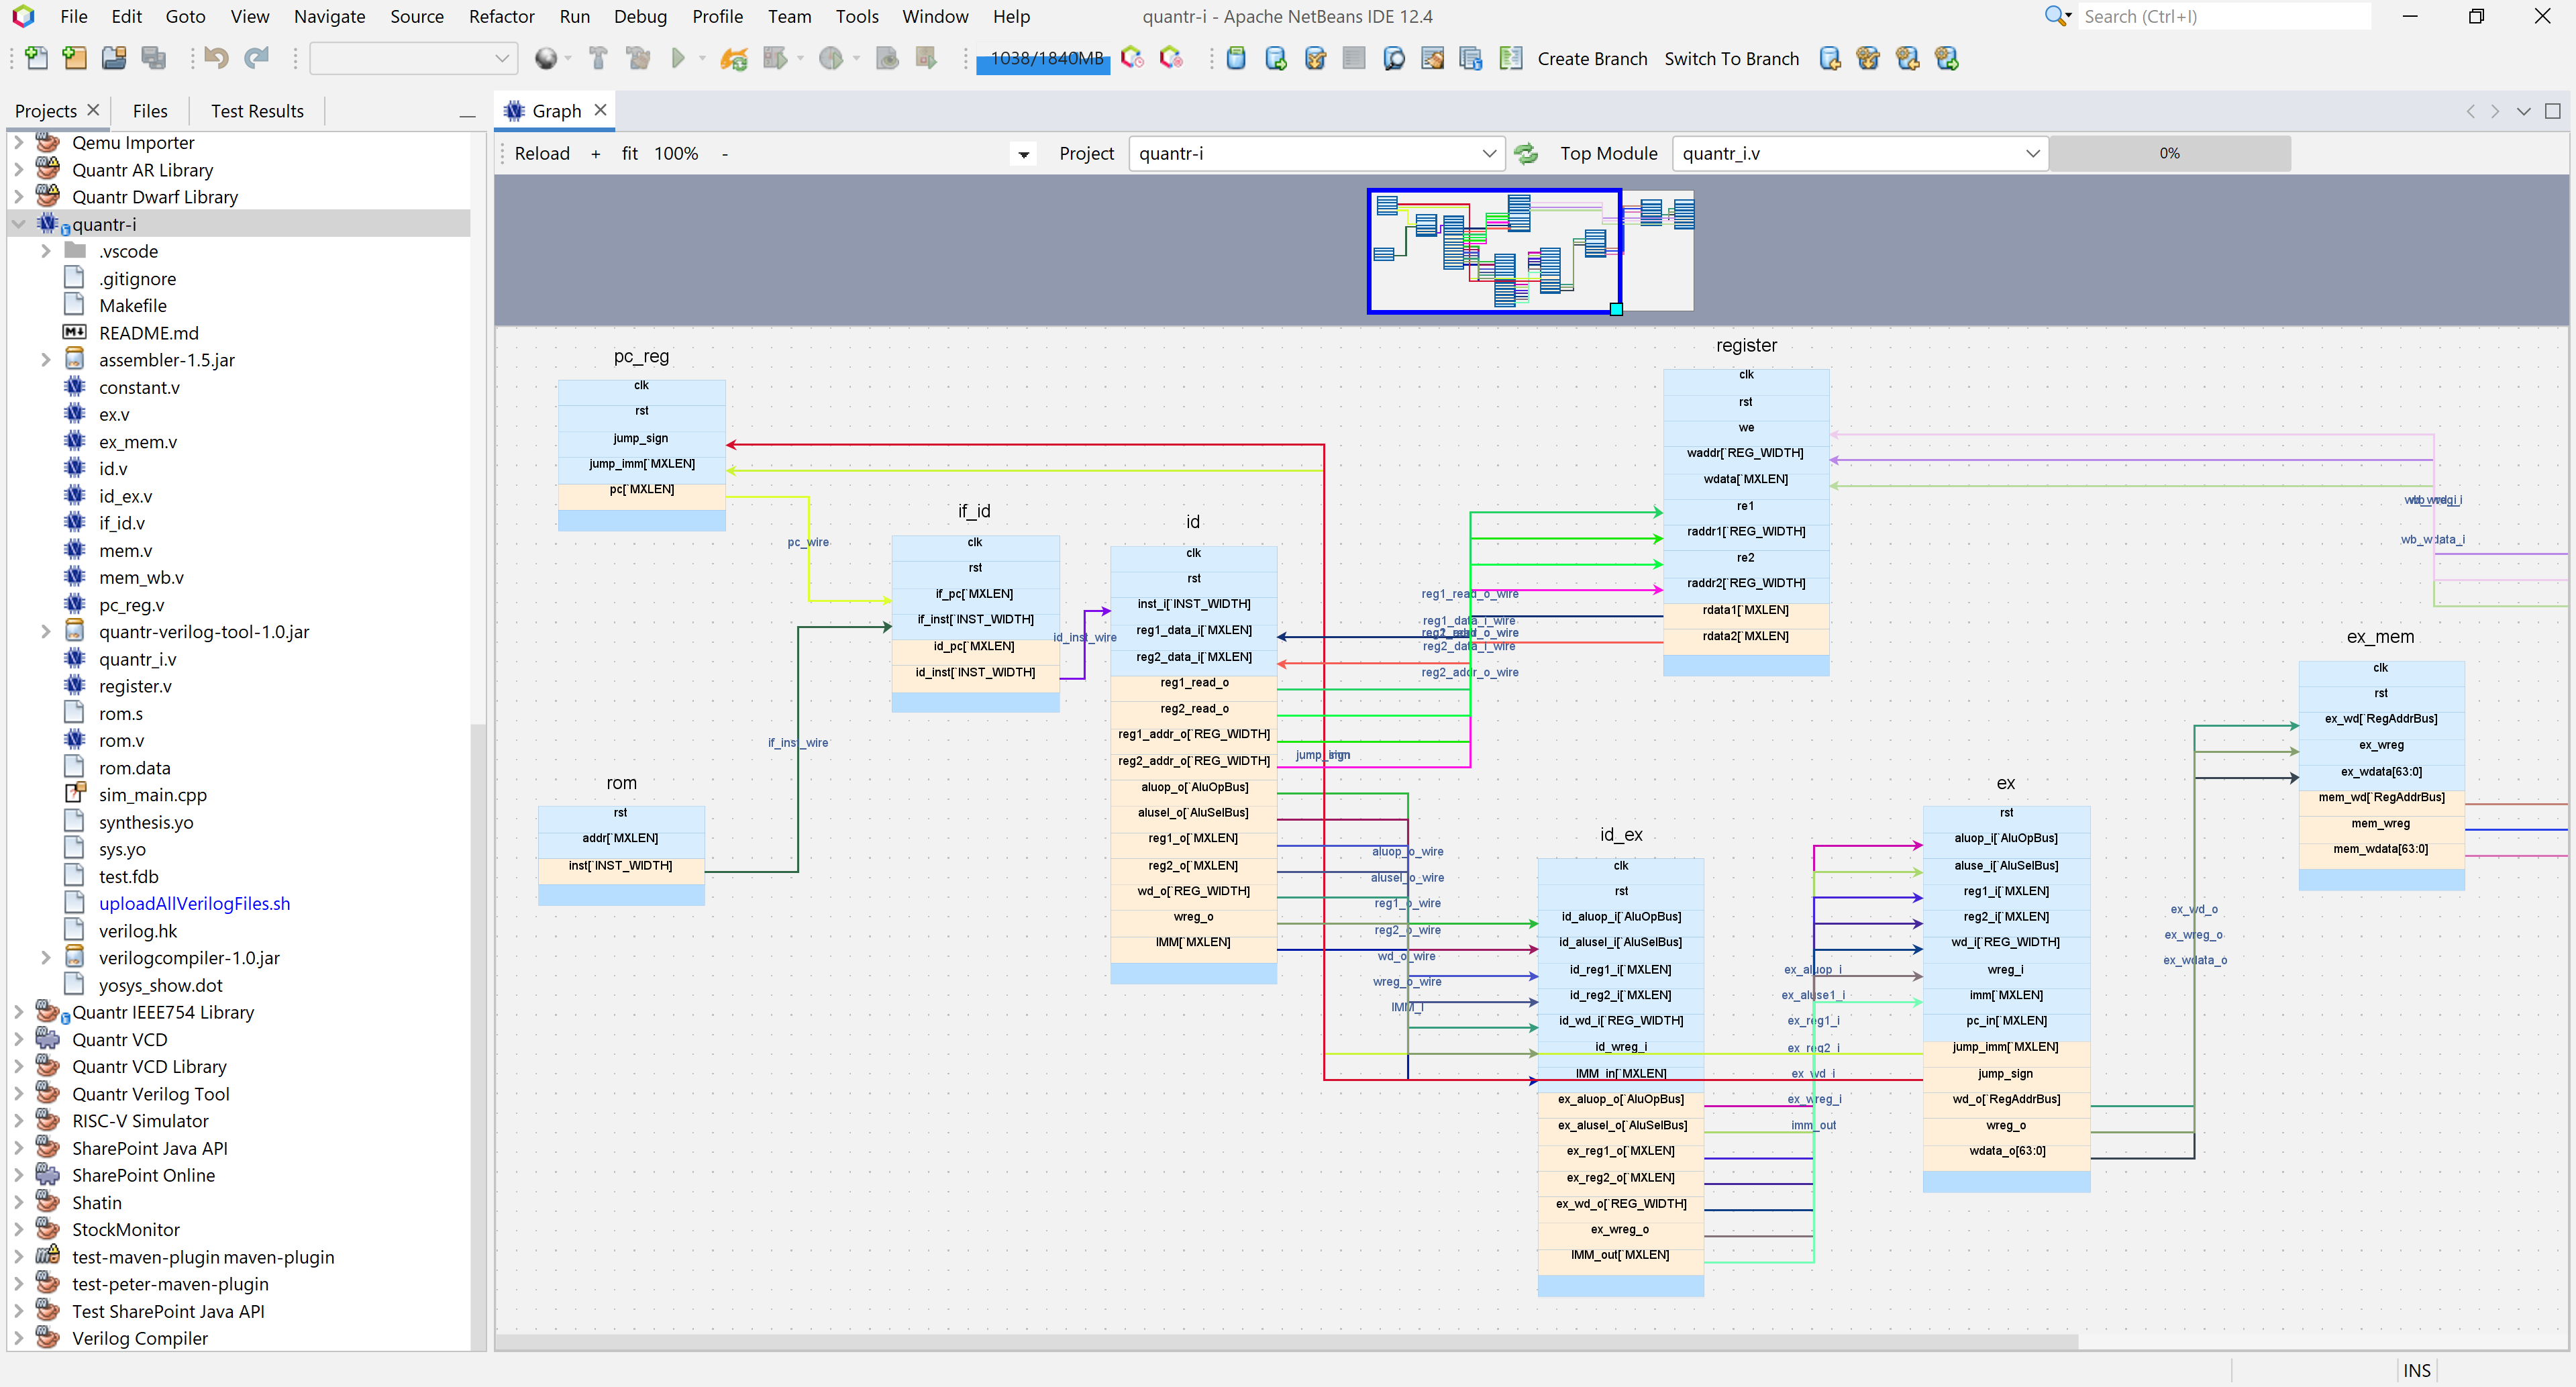Click the graph overview minimap thumbnail
The width and height of the screenshot is (2576, 1387).
tap(1530, 250)
